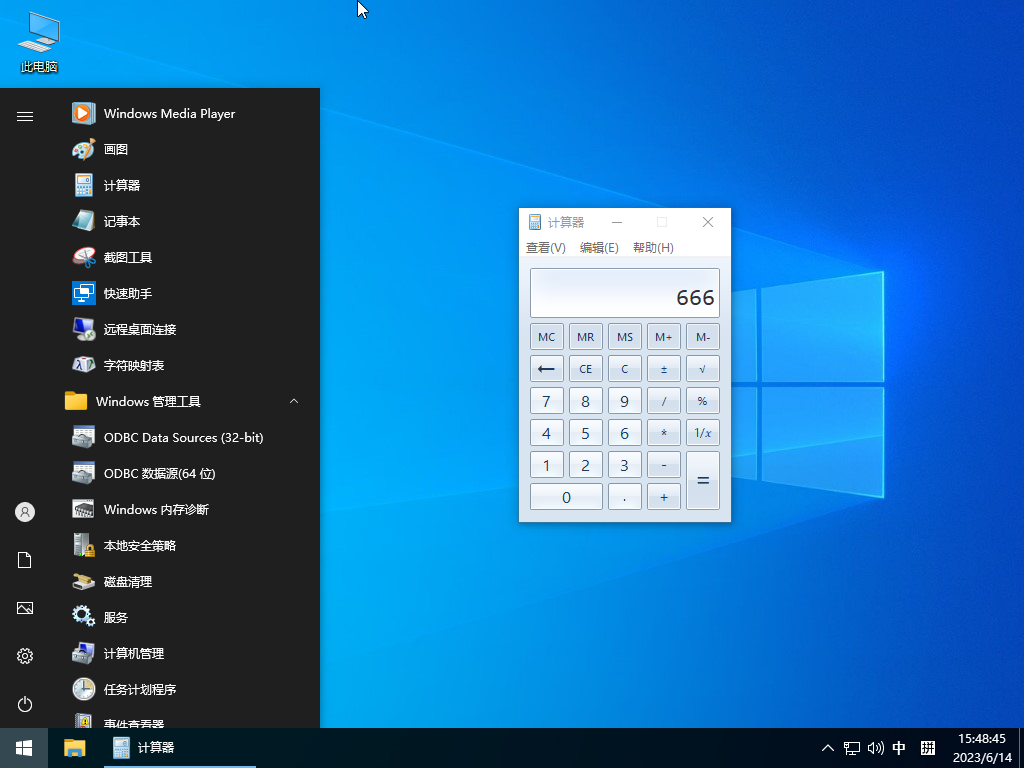
Task: Open the taskbar clock showing 15:48:45
Action: (x=982, y=748)
